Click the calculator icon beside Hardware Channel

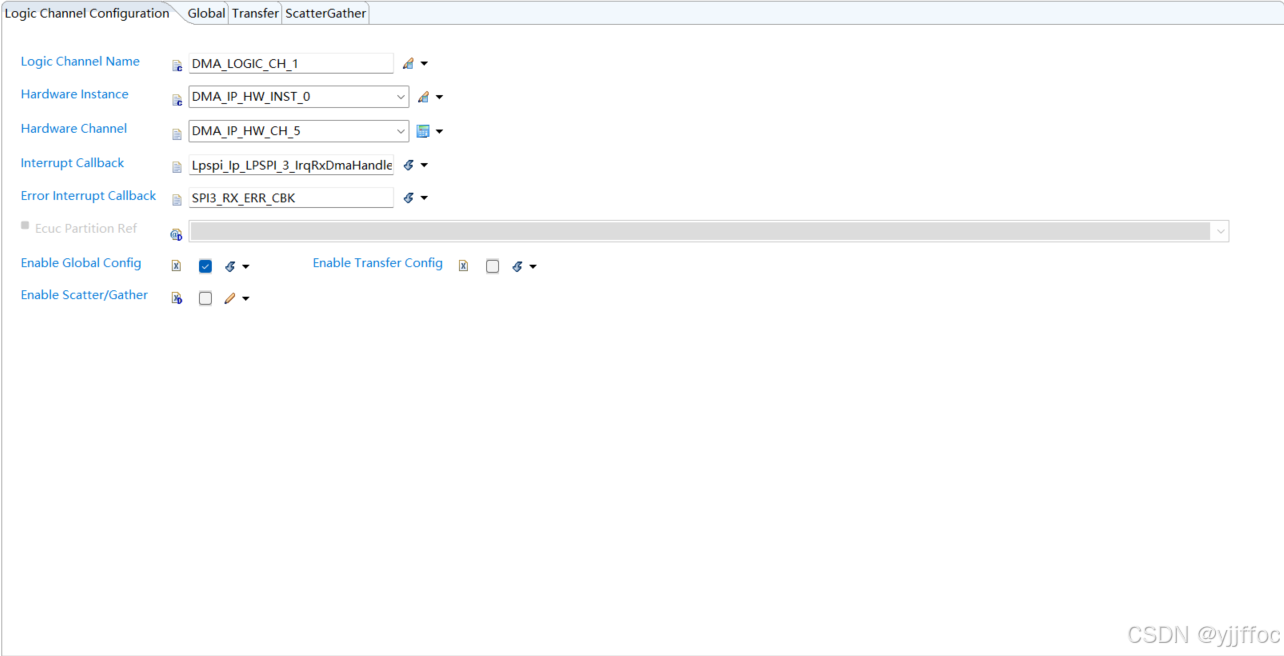[x=423, y=131]
